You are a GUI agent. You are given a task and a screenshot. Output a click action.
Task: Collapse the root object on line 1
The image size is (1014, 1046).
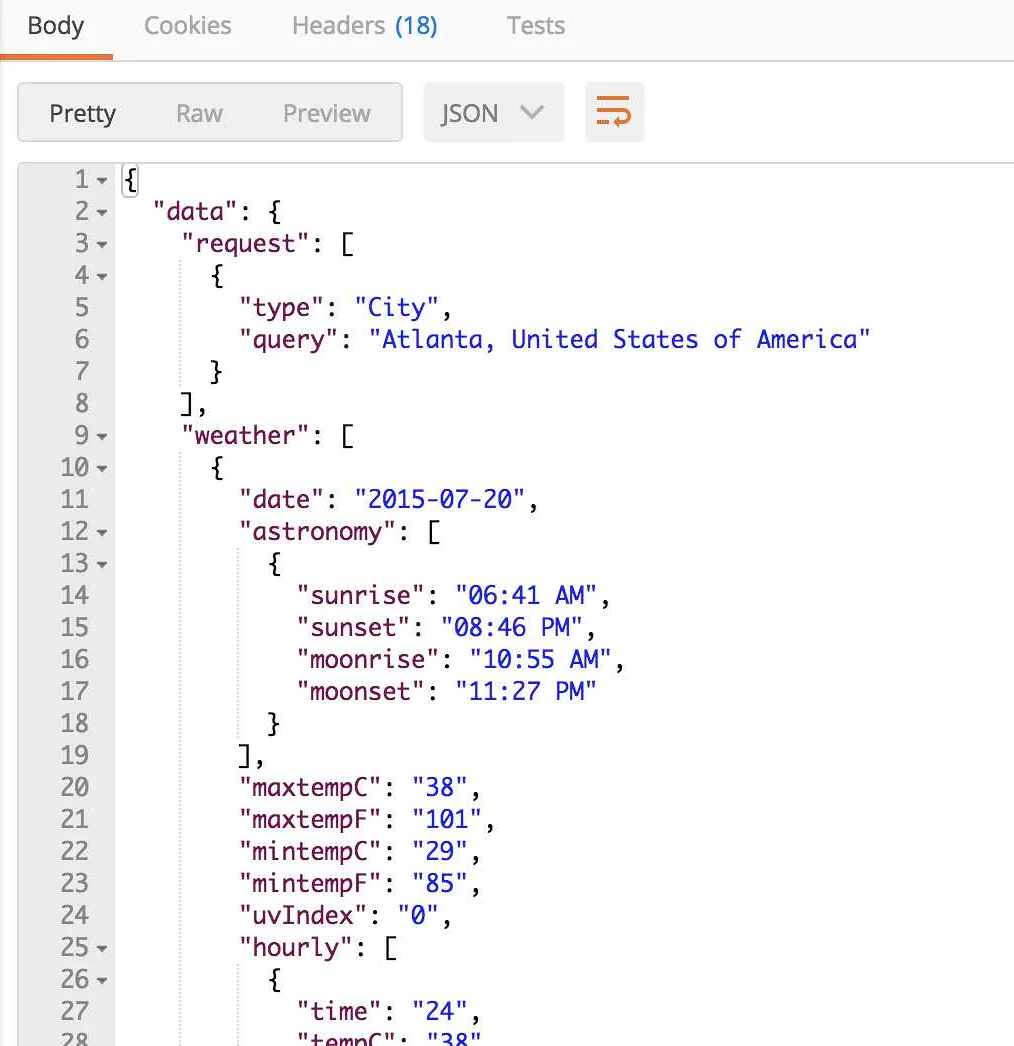pyautogui.click(x=102, y=181)
